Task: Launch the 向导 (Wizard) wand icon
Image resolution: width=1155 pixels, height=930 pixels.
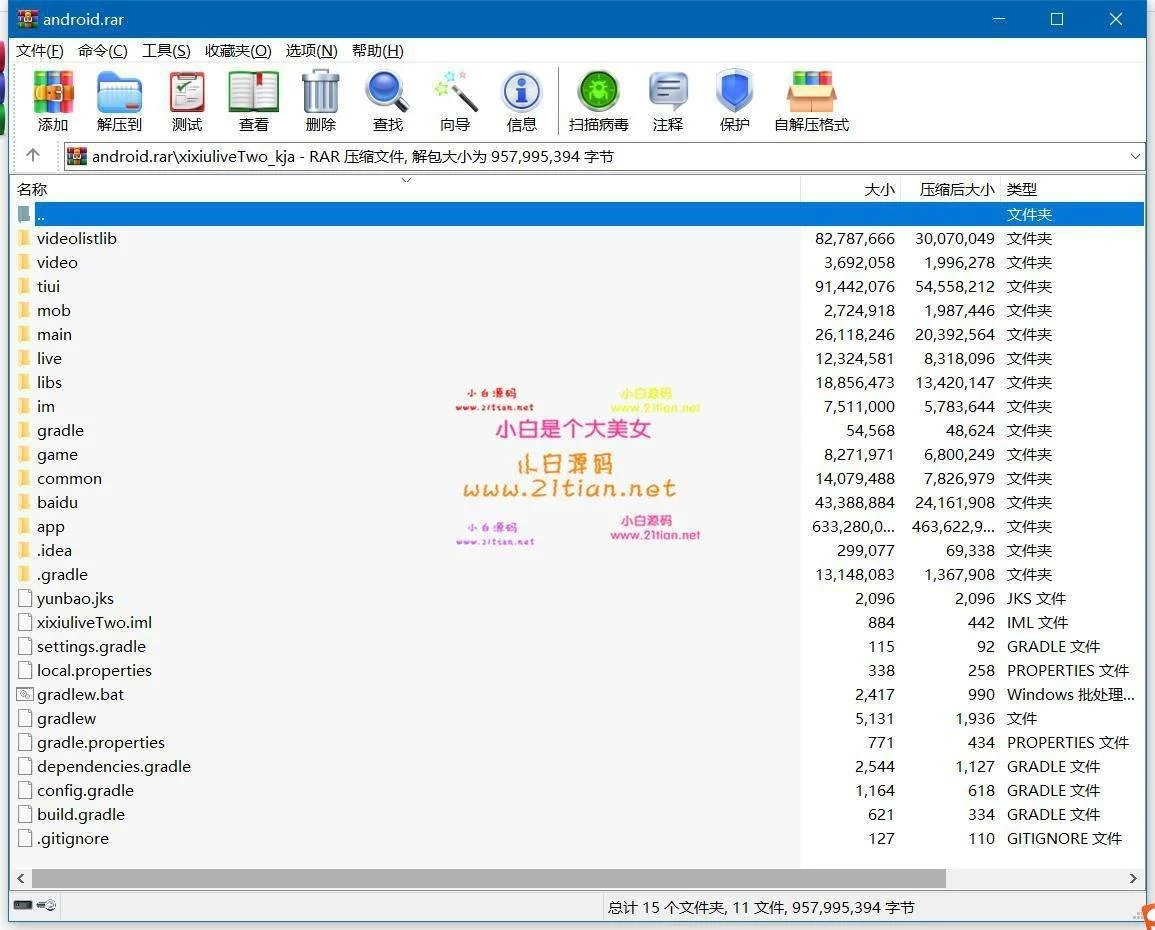Action: (455, 93)
